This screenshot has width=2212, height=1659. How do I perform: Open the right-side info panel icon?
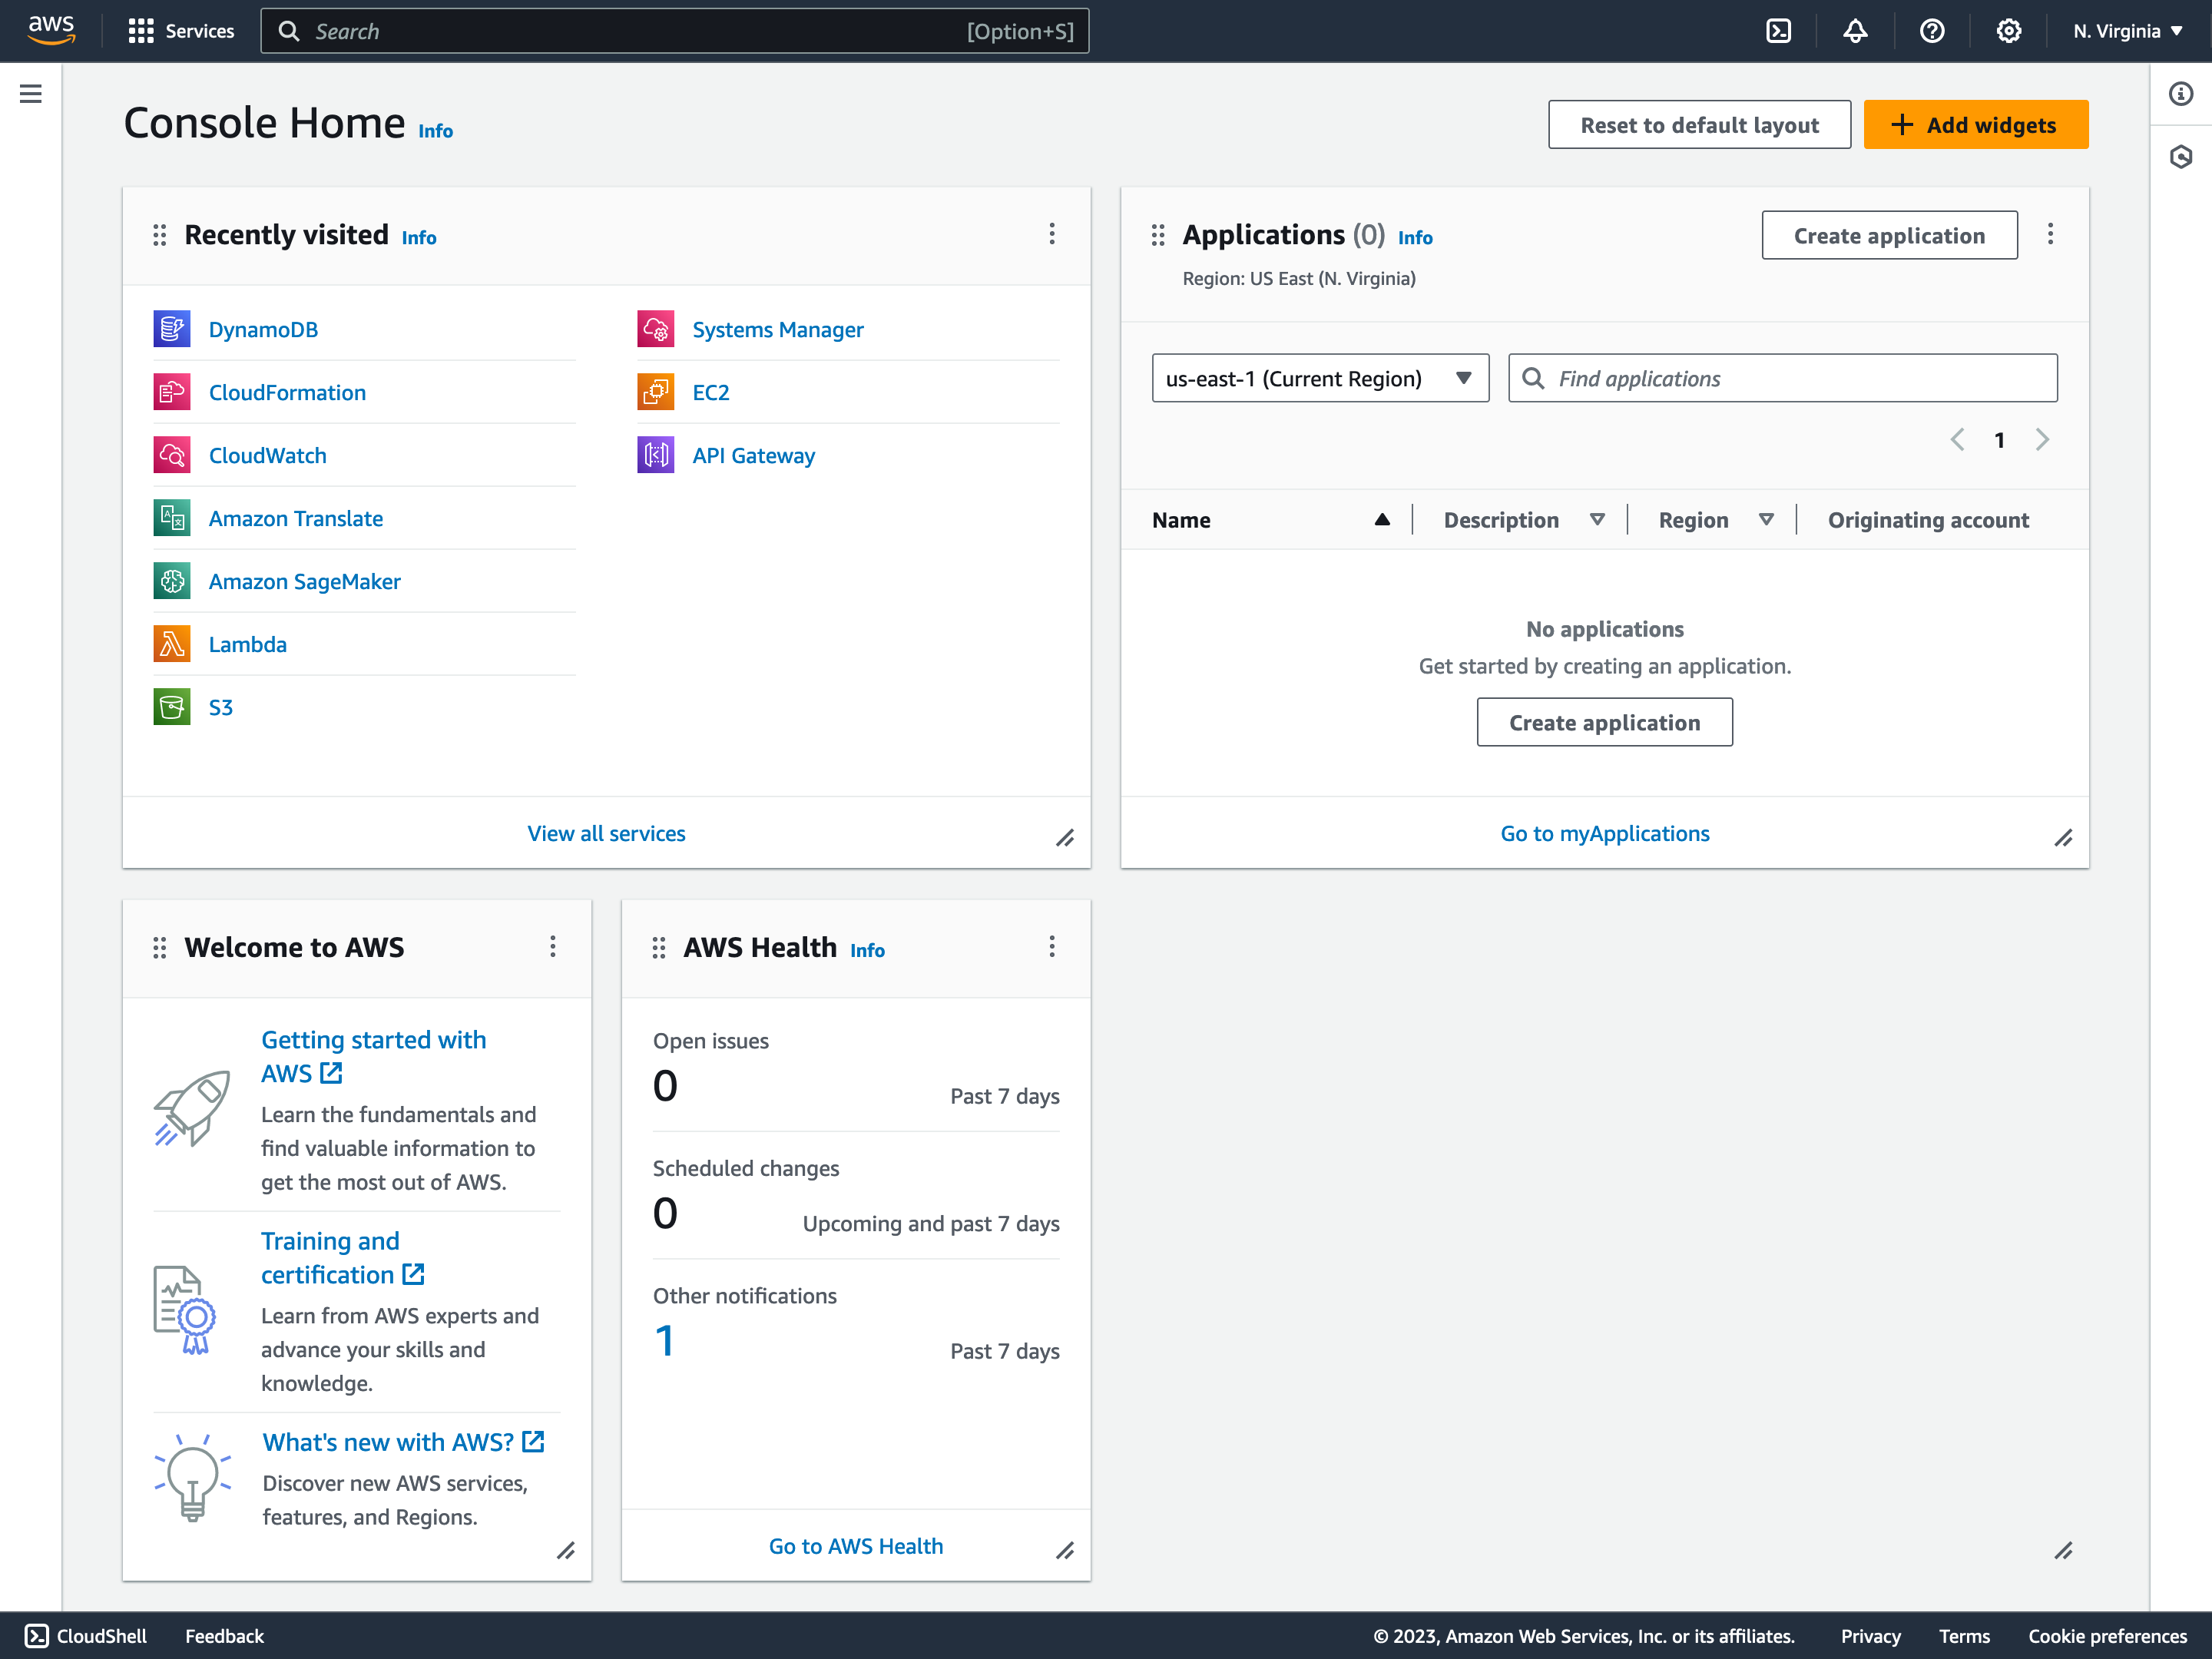(x=2181, y=94)
